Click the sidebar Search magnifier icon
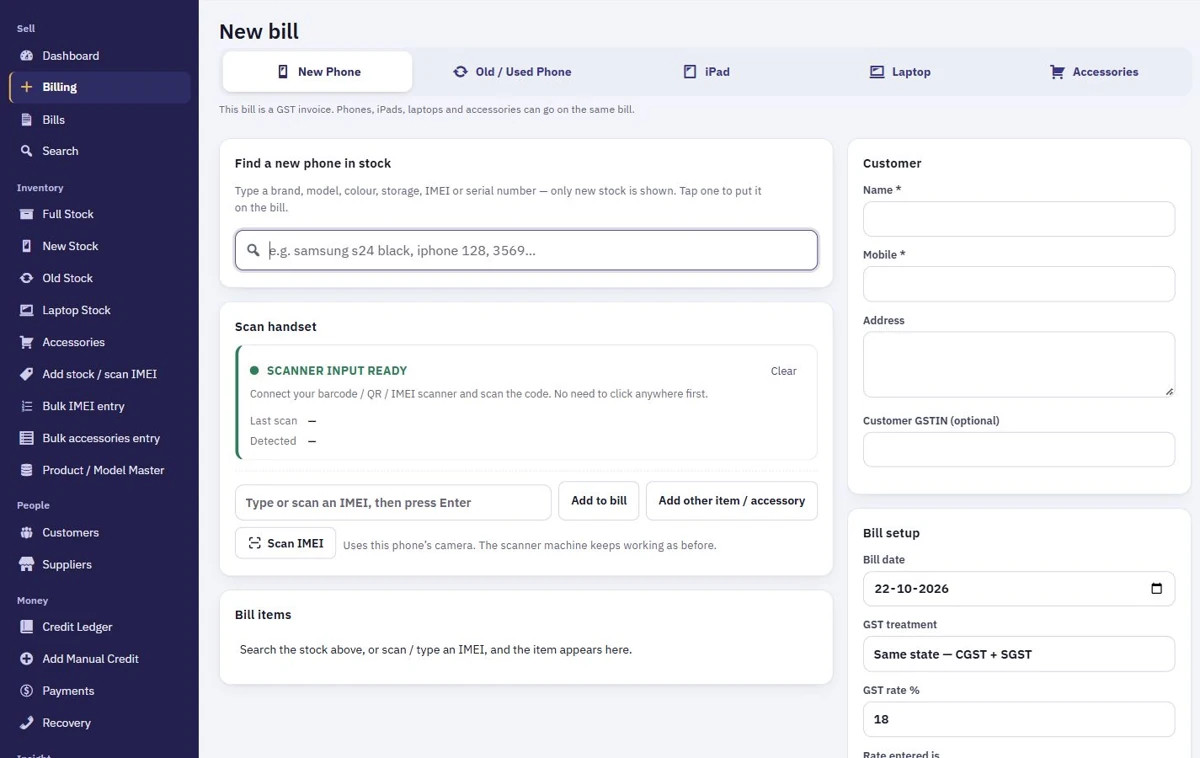This screenshot has width=1200, height=758. (x=26, y=151)
